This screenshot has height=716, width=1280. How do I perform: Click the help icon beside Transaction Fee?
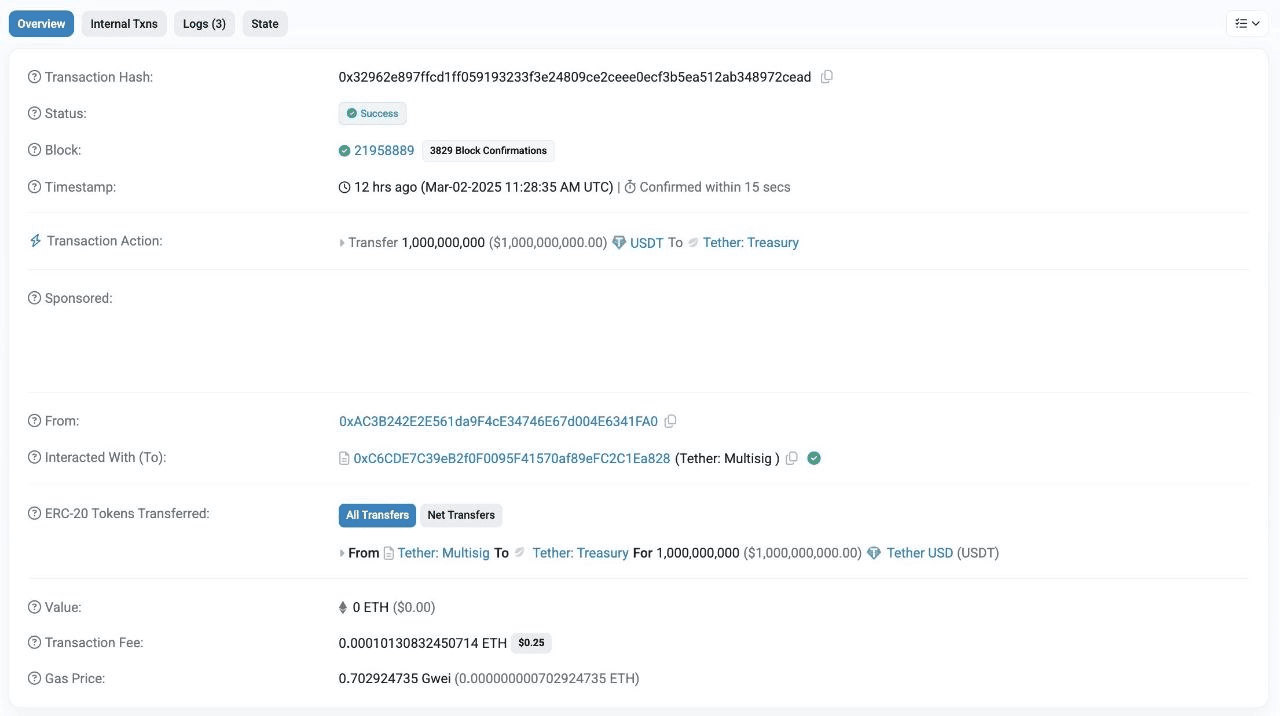pos(35,643)
